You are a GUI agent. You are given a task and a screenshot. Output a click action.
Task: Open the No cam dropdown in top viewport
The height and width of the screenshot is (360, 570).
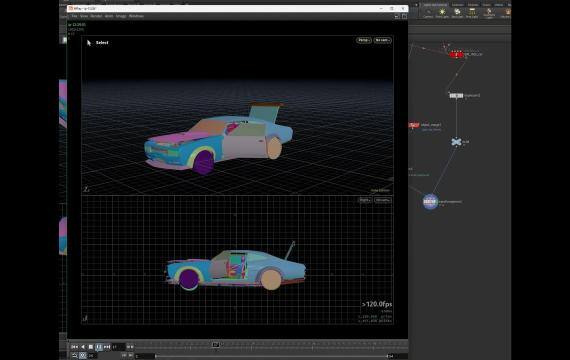(382, 40)
